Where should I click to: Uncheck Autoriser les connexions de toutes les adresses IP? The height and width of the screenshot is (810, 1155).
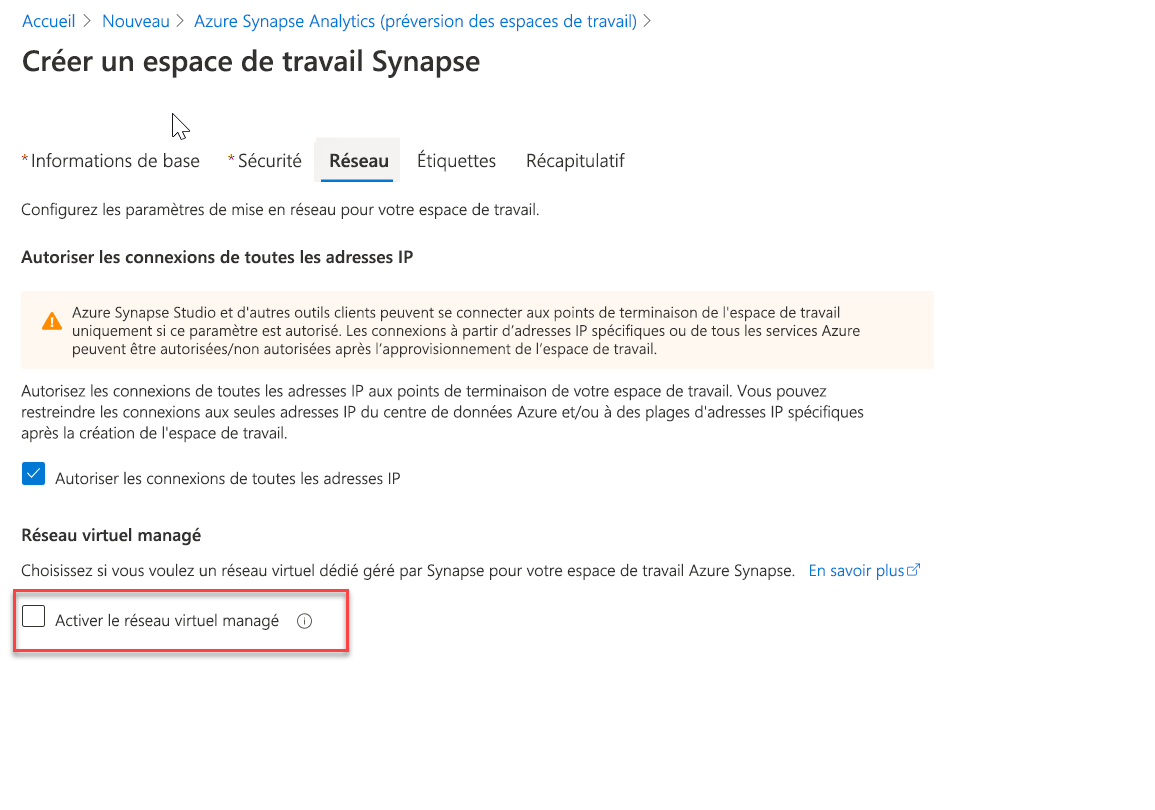[x=34, y=475]
